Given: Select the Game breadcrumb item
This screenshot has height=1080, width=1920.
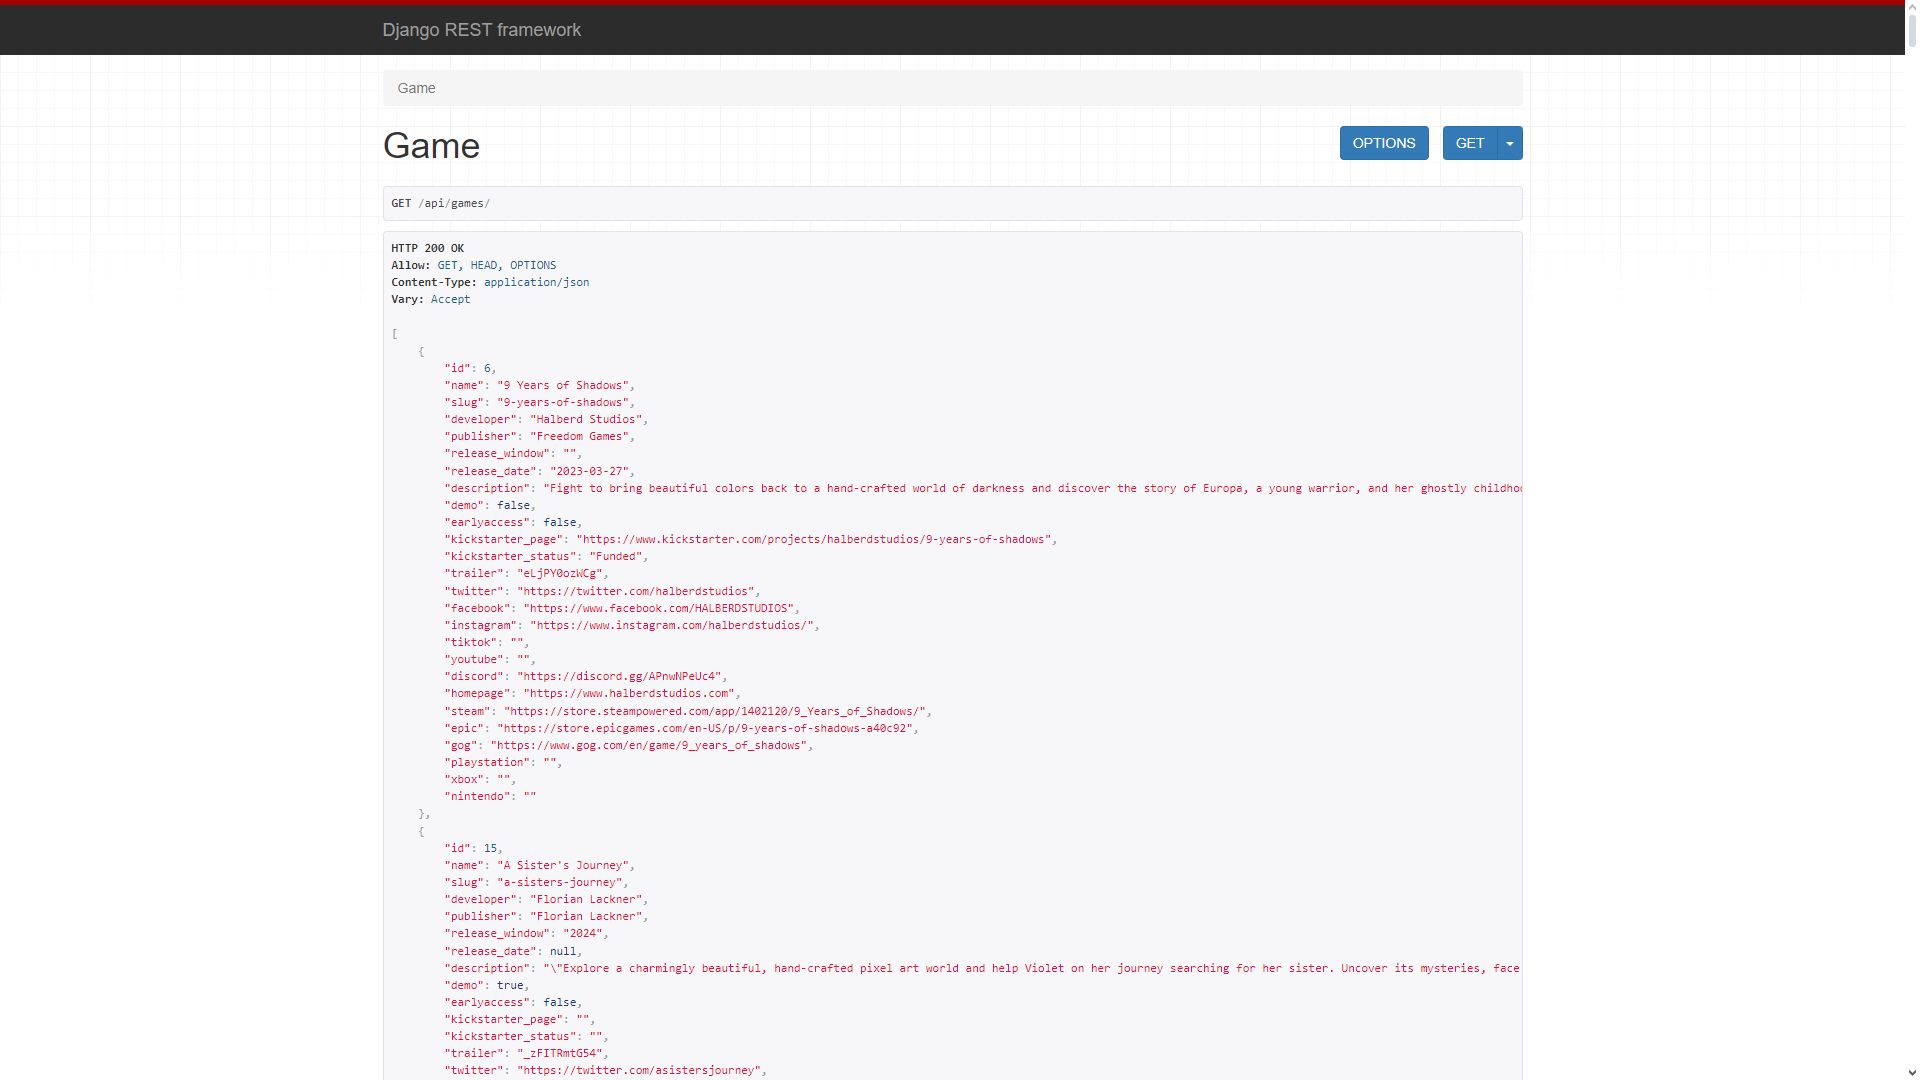Looking at the screenshot, I should pyautogui.click(x=416, y=88).
